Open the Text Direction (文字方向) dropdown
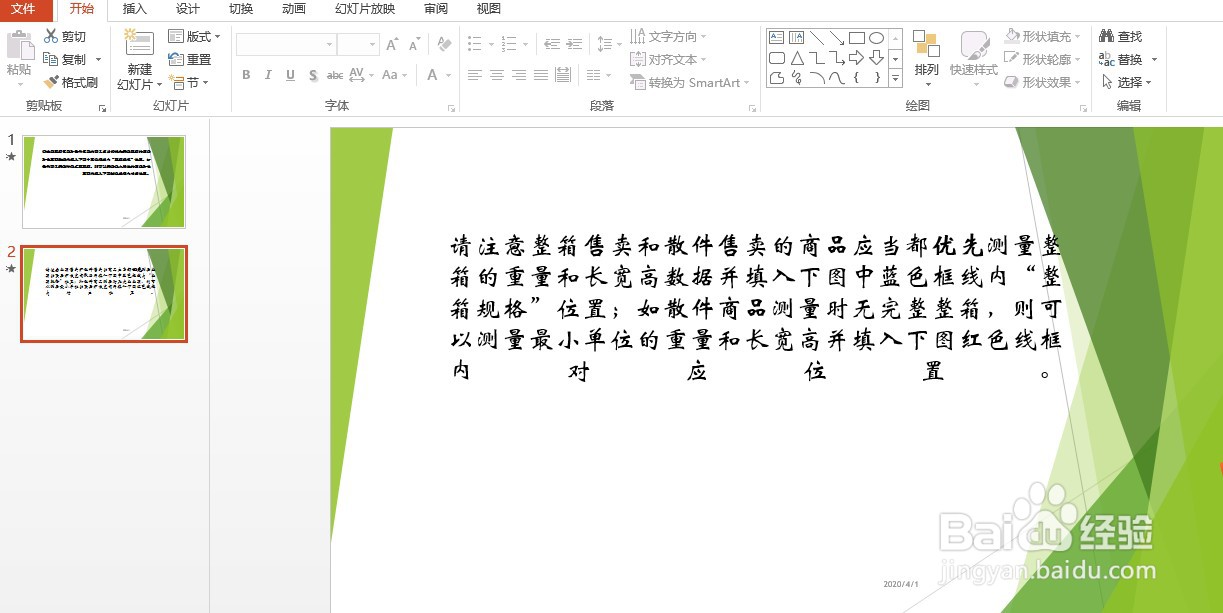 [669, 36]
